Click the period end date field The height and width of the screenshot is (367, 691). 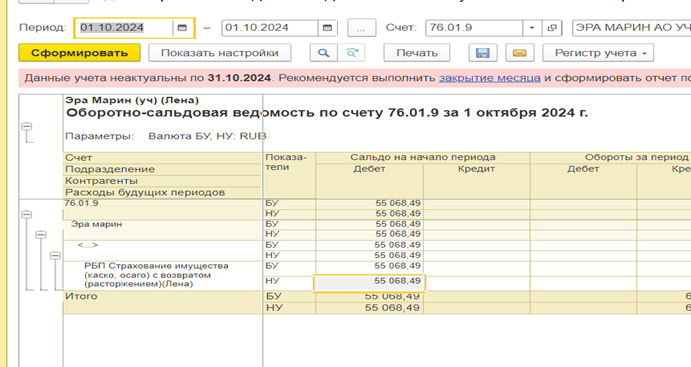270,28
